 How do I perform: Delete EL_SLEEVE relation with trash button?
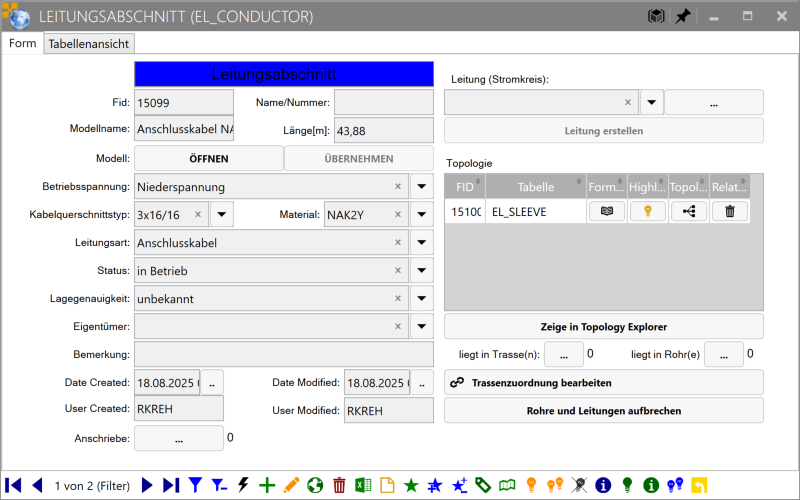[730, 211]
